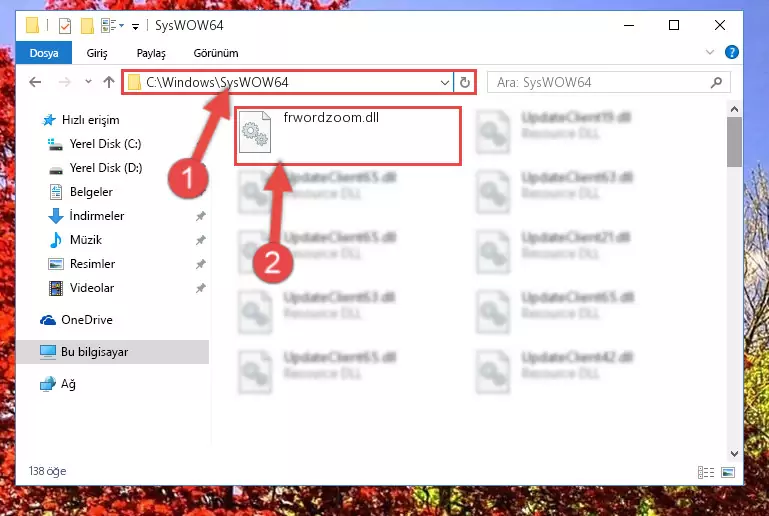Select the frwordzoom.dll file icon
Screen dimensions: 769x516
point(255,132)
